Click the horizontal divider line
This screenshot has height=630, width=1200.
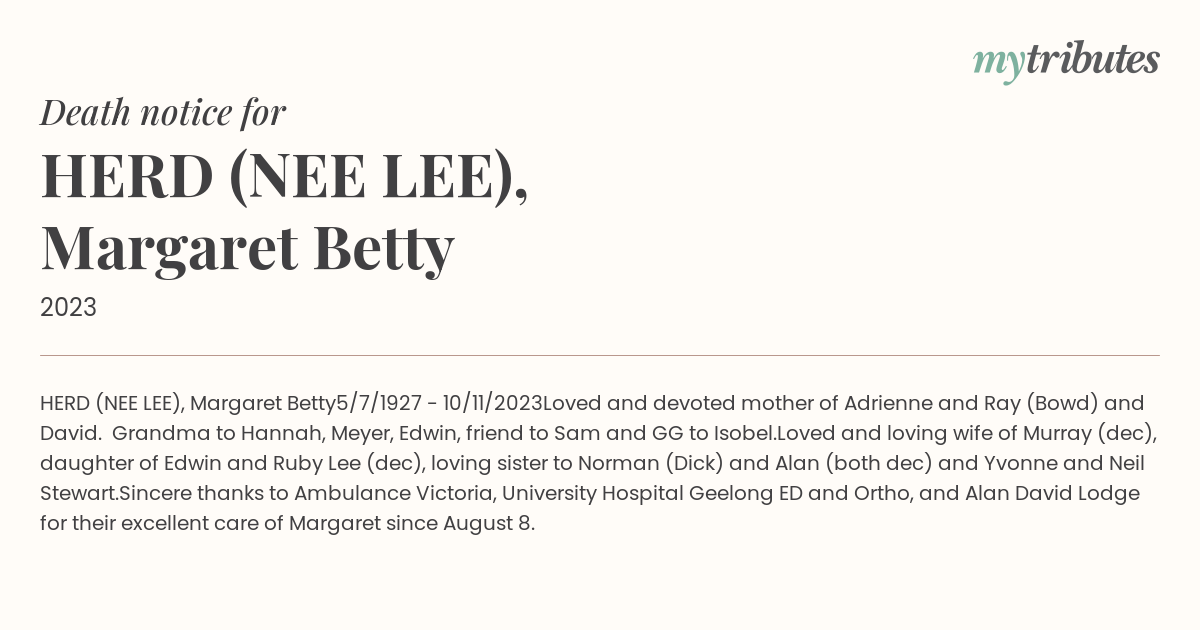(x=600, y=355)
